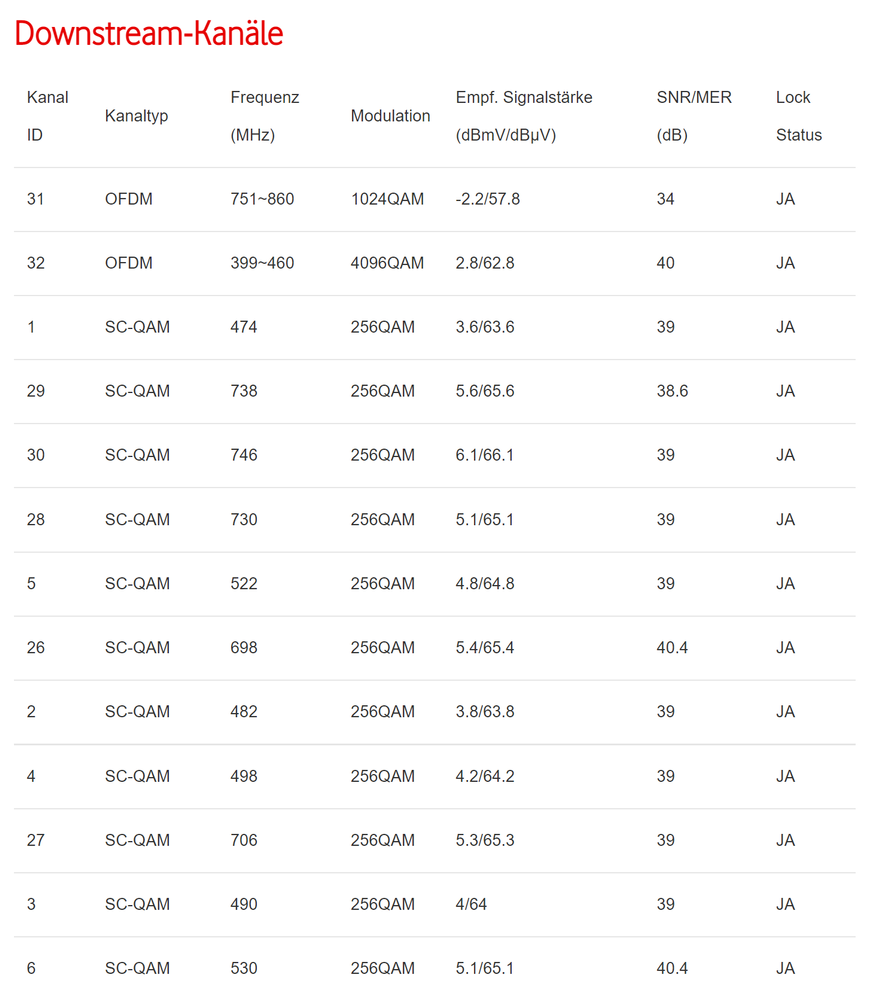Image resolution: width=875 pixels, height=999 pixels.
Task: Click frequency range 751~860
Action: click(262, 199)
